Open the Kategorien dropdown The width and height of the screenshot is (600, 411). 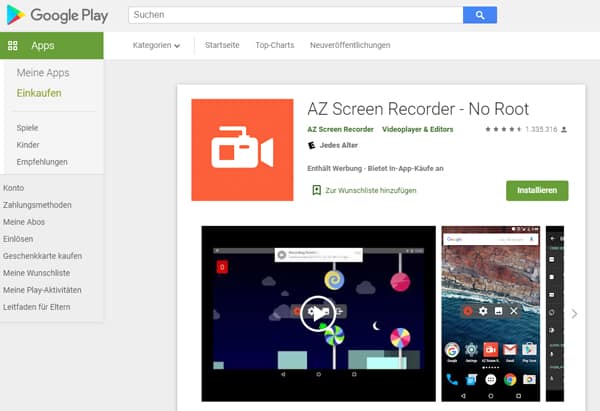point(156,45)
